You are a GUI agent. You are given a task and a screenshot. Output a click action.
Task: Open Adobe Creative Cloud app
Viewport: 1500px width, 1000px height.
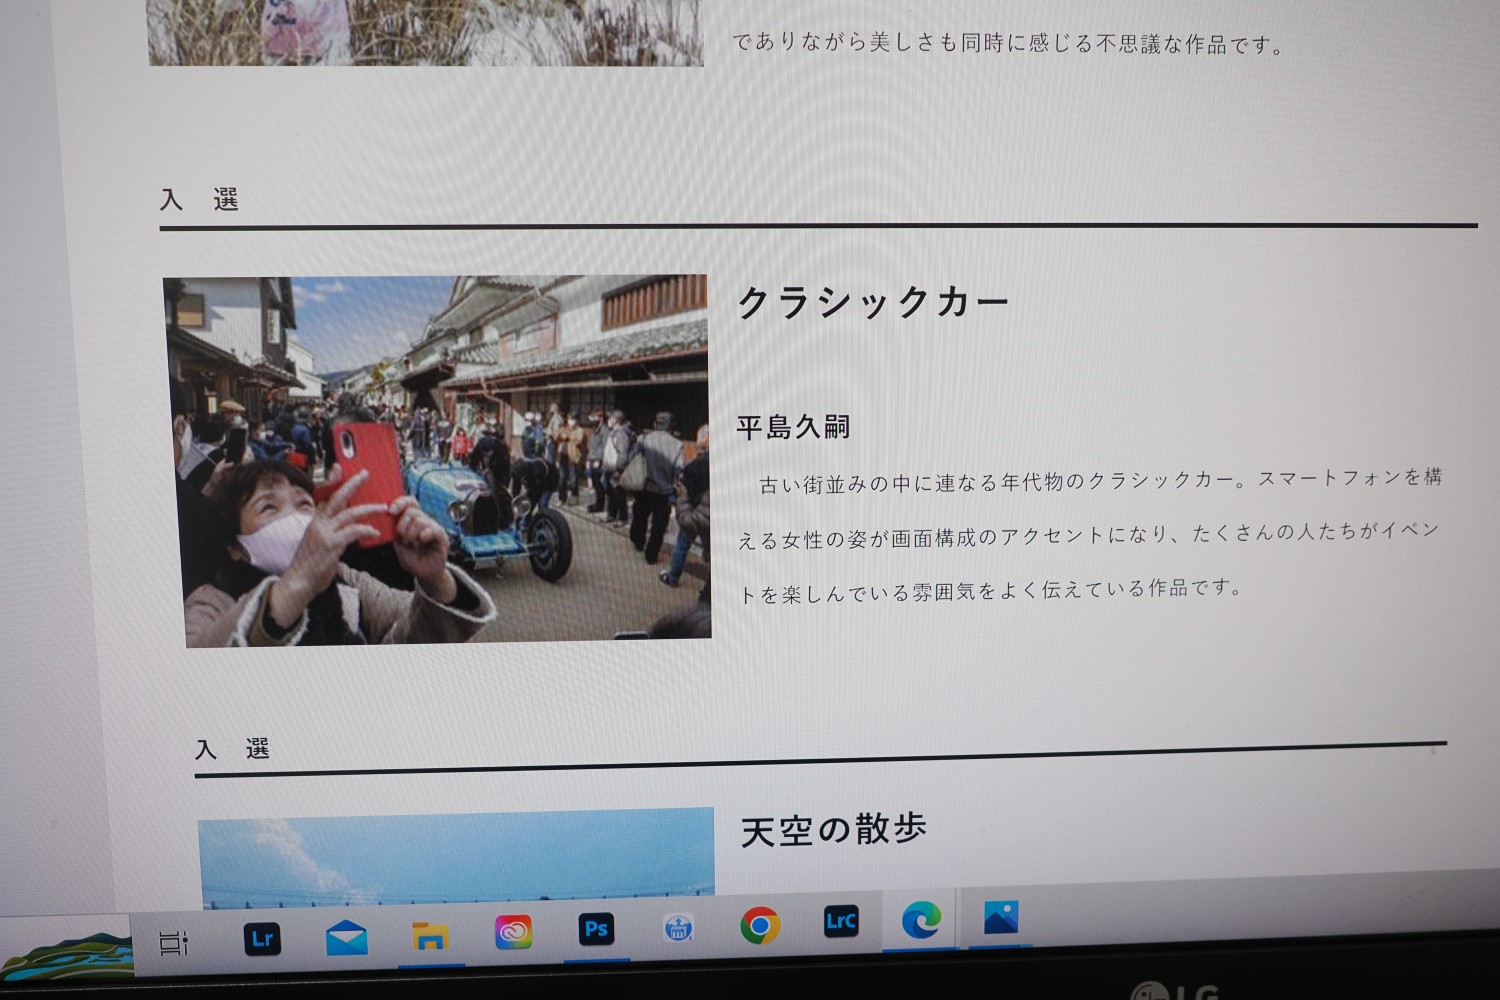(x=513, y=932)
